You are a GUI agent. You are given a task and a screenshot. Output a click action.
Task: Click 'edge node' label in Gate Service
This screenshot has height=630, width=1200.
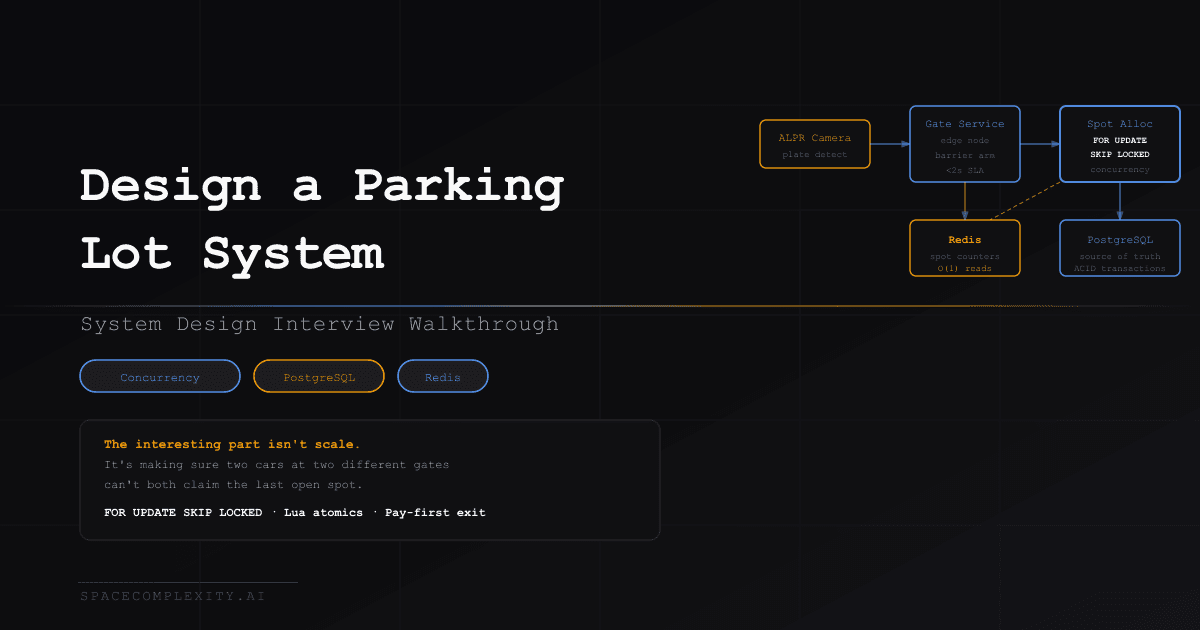click(x=965, y=140)
